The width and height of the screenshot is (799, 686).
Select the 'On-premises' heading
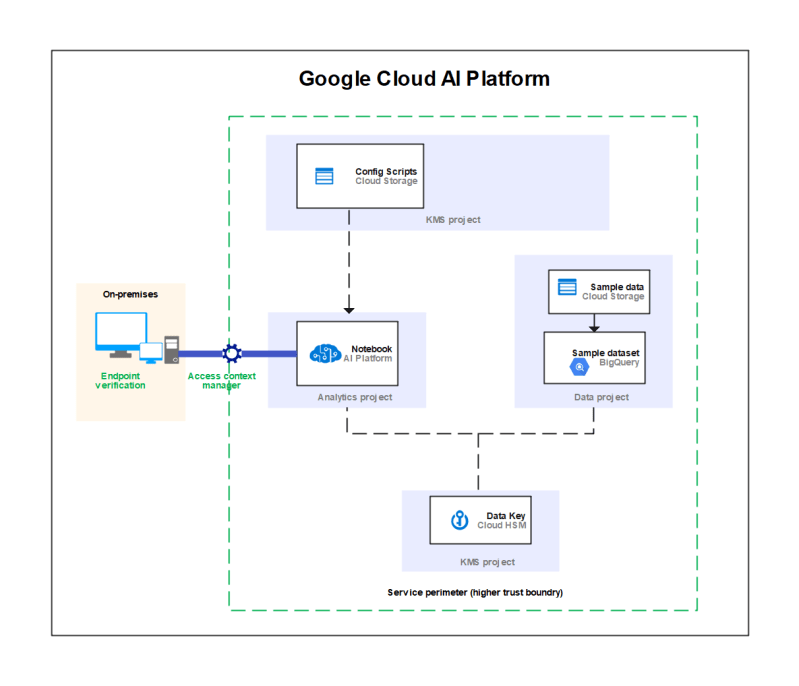(x=130, y=294)
